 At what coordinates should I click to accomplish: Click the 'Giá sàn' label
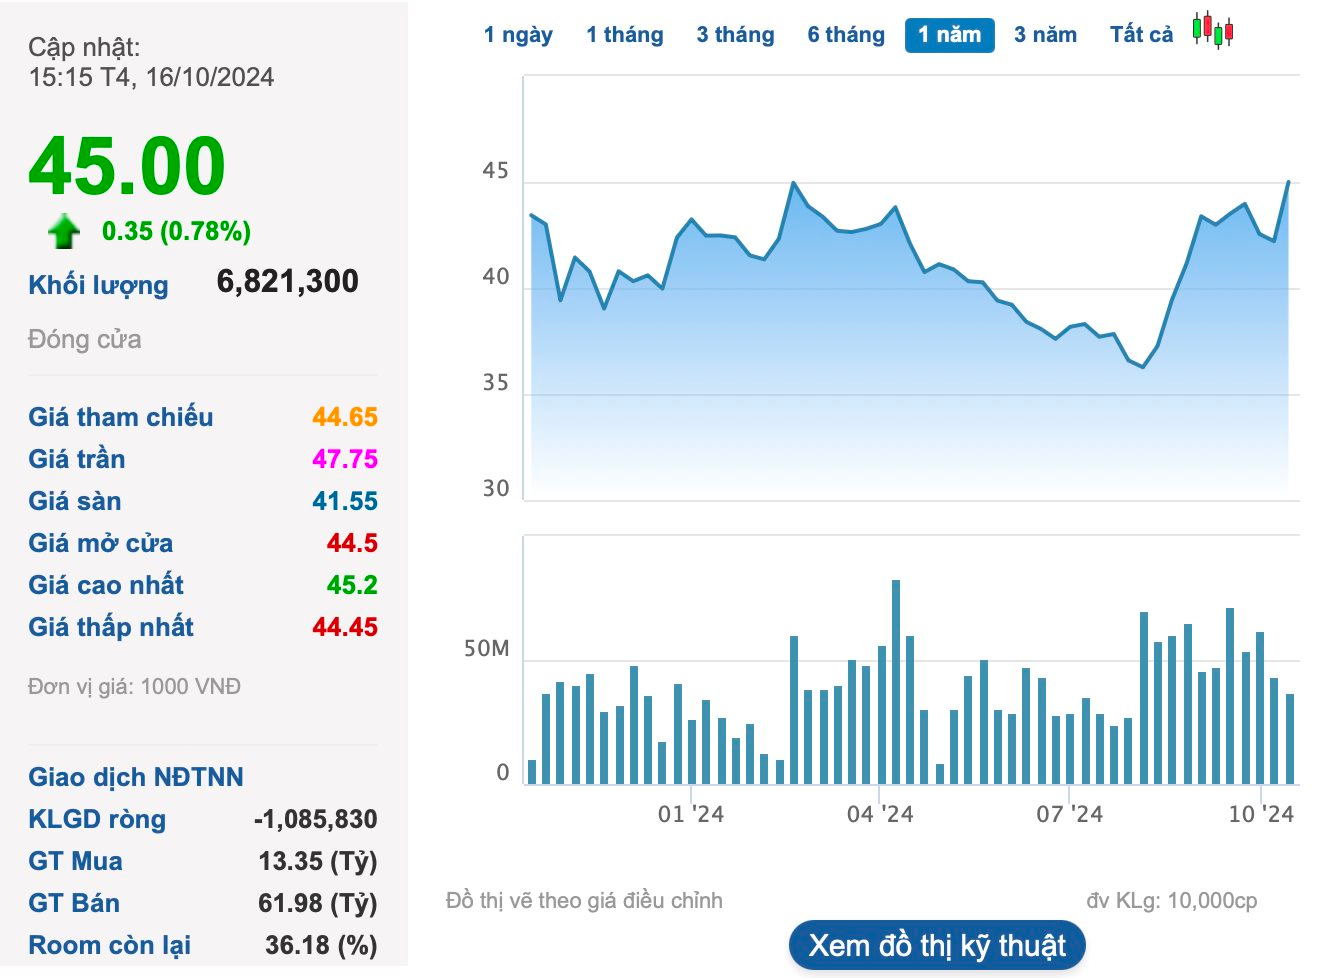(75, 501)
